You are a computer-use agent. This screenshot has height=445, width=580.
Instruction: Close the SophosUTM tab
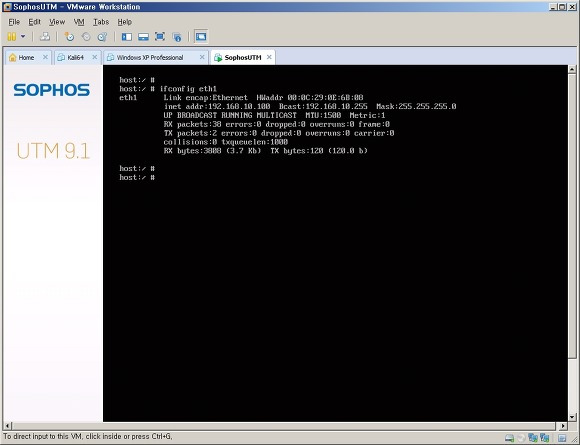pyautogui.click(x=269, y=57)
